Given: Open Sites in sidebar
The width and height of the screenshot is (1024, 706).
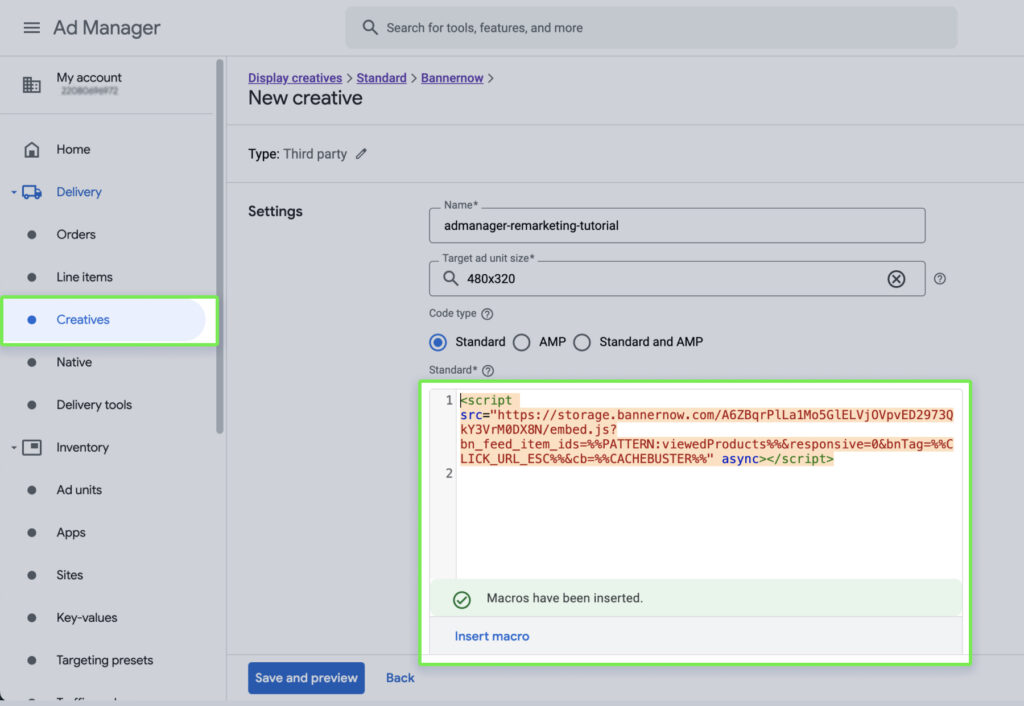Looking at the screenshot, I should (x=69, y=575).
